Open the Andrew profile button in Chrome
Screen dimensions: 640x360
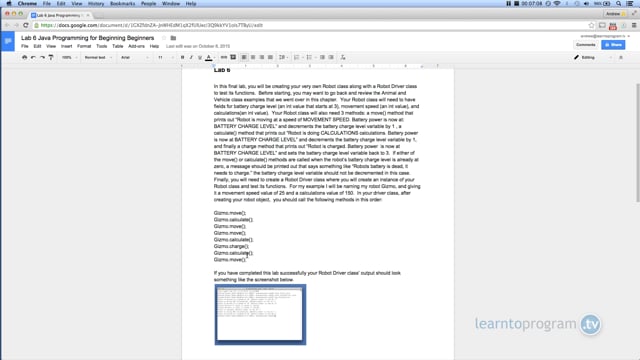click(x=616, y=14)
